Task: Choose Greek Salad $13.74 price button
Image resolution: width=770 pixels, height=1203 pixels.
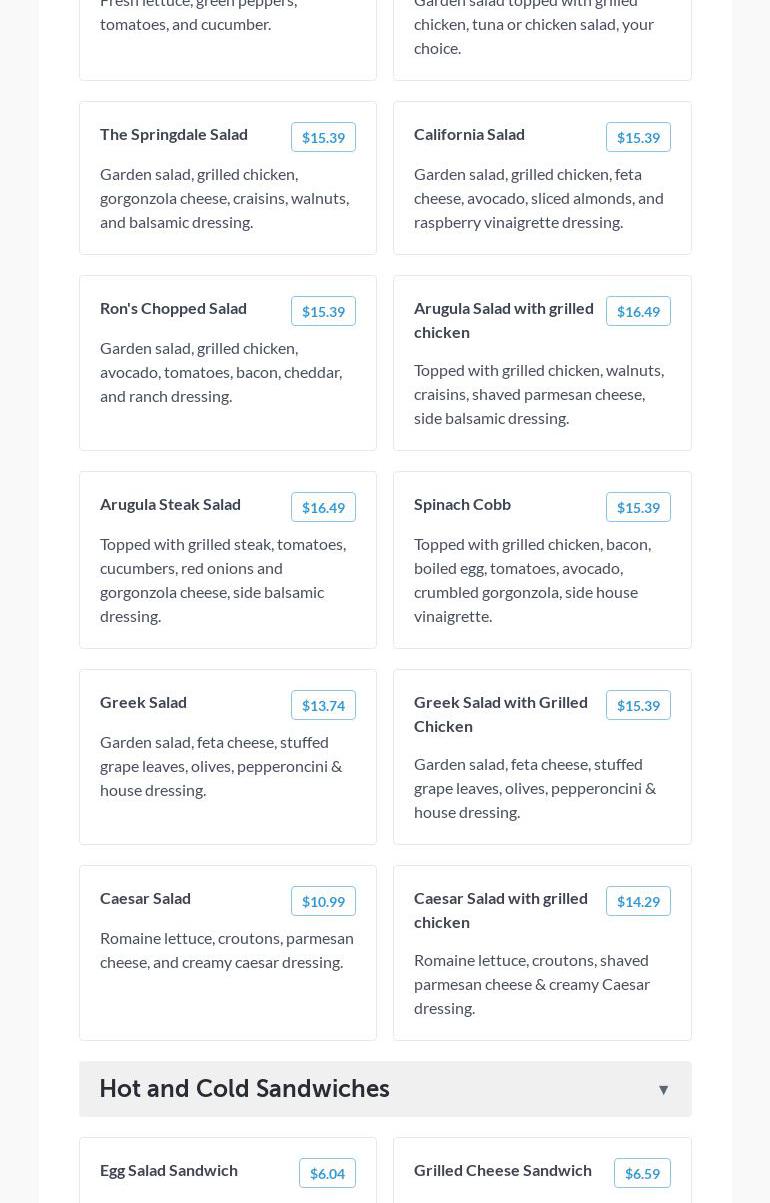Action: tap(323, 706)
